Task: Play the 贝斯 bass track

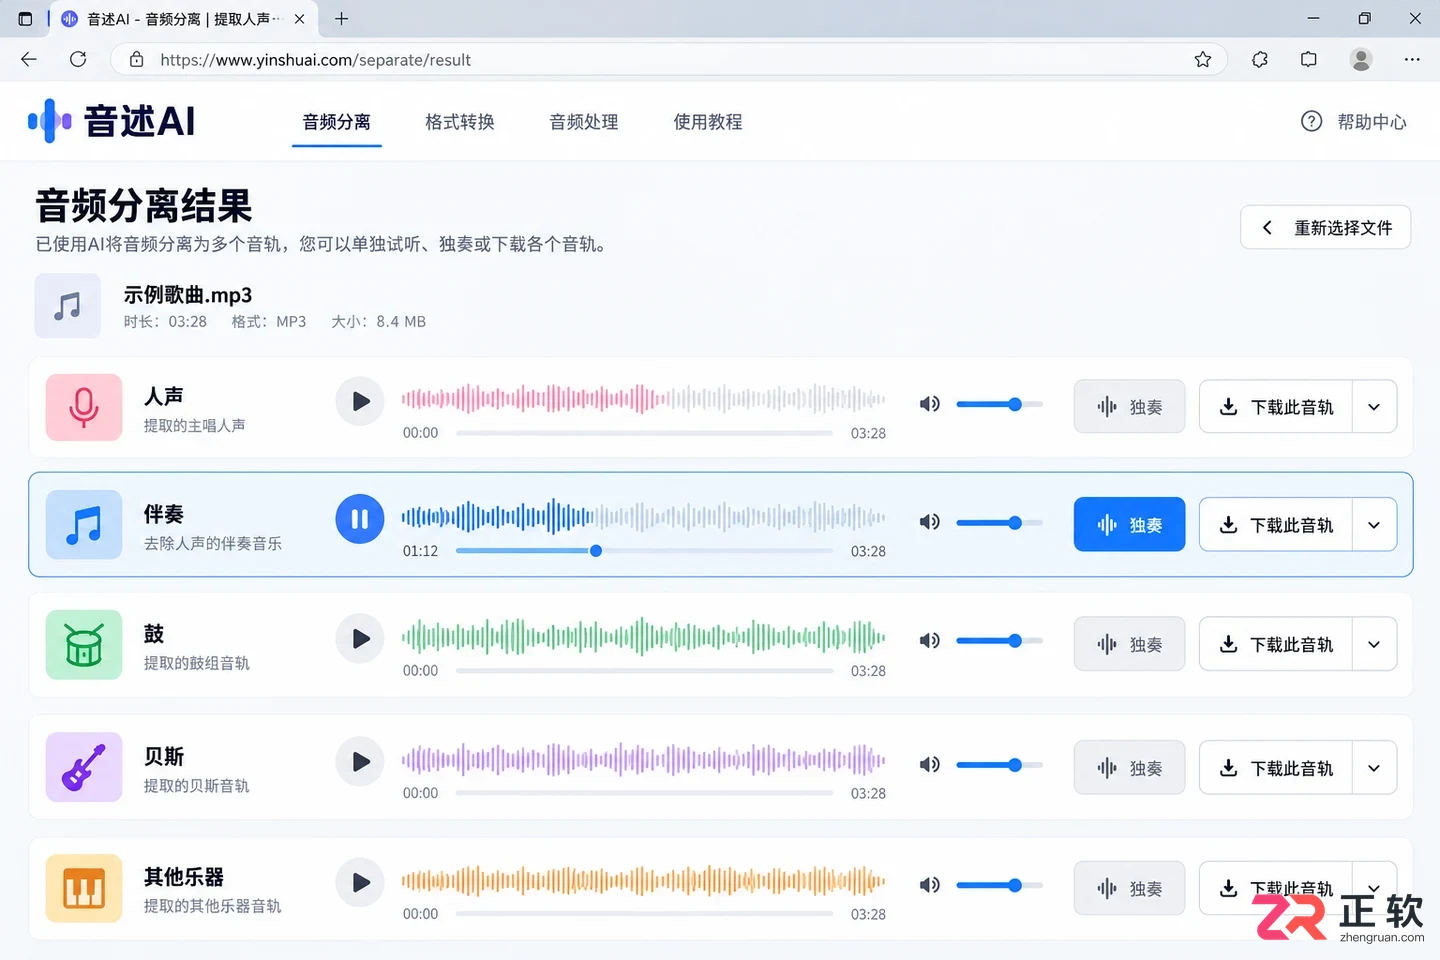Action: tap(360, 762)
